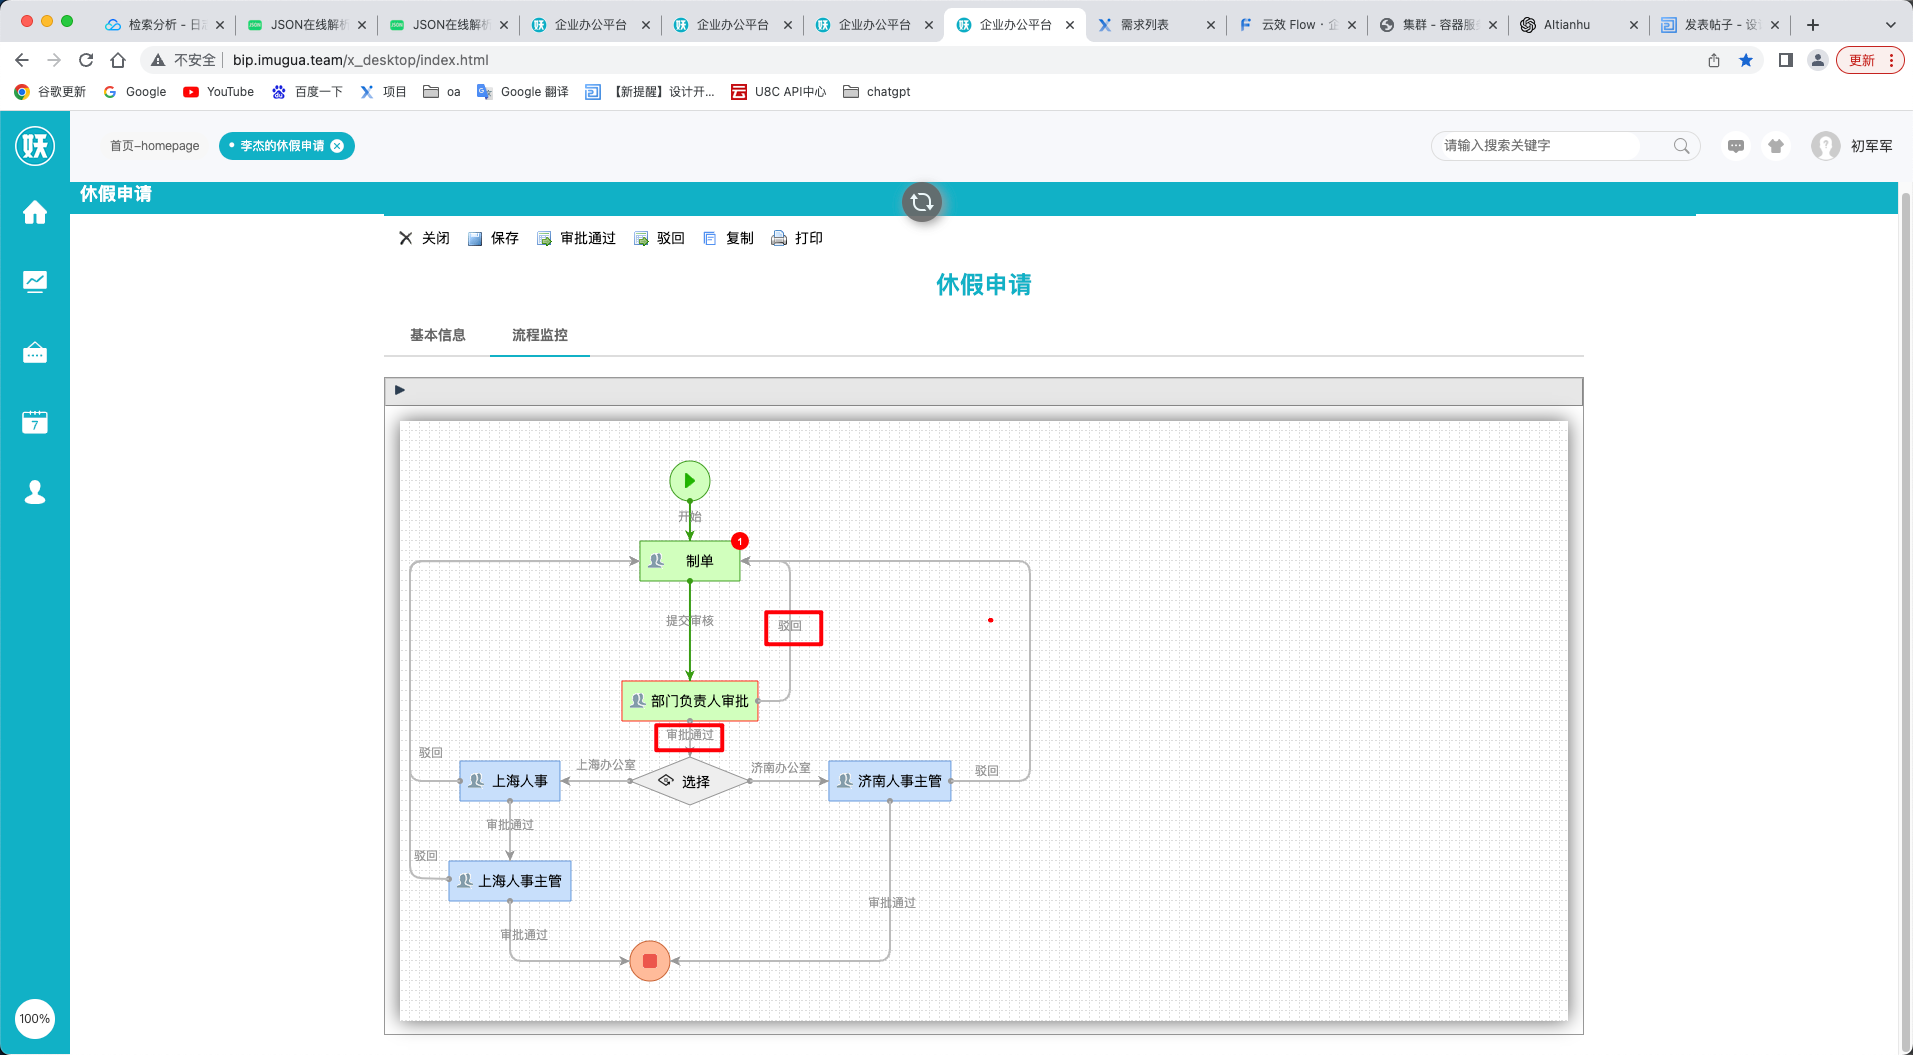
Task: Open a new browser tab
Action: coord(1813,25)
